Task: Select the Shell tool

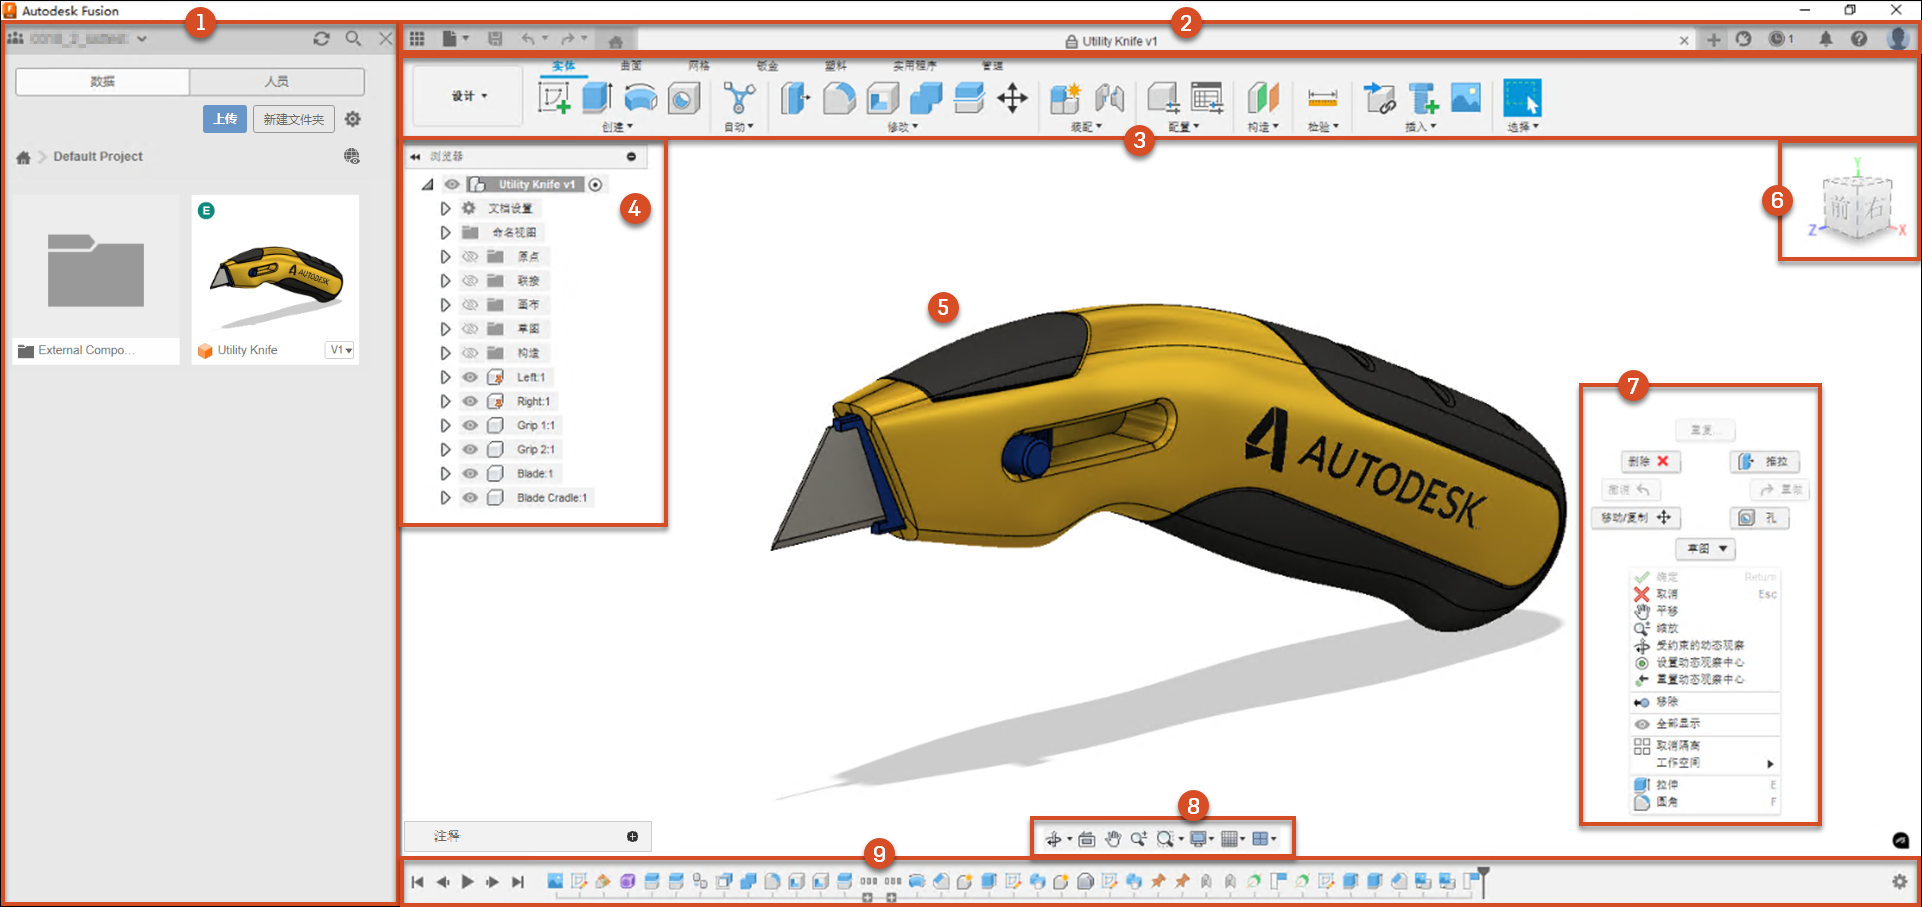Action: click(x=883, y=98)
